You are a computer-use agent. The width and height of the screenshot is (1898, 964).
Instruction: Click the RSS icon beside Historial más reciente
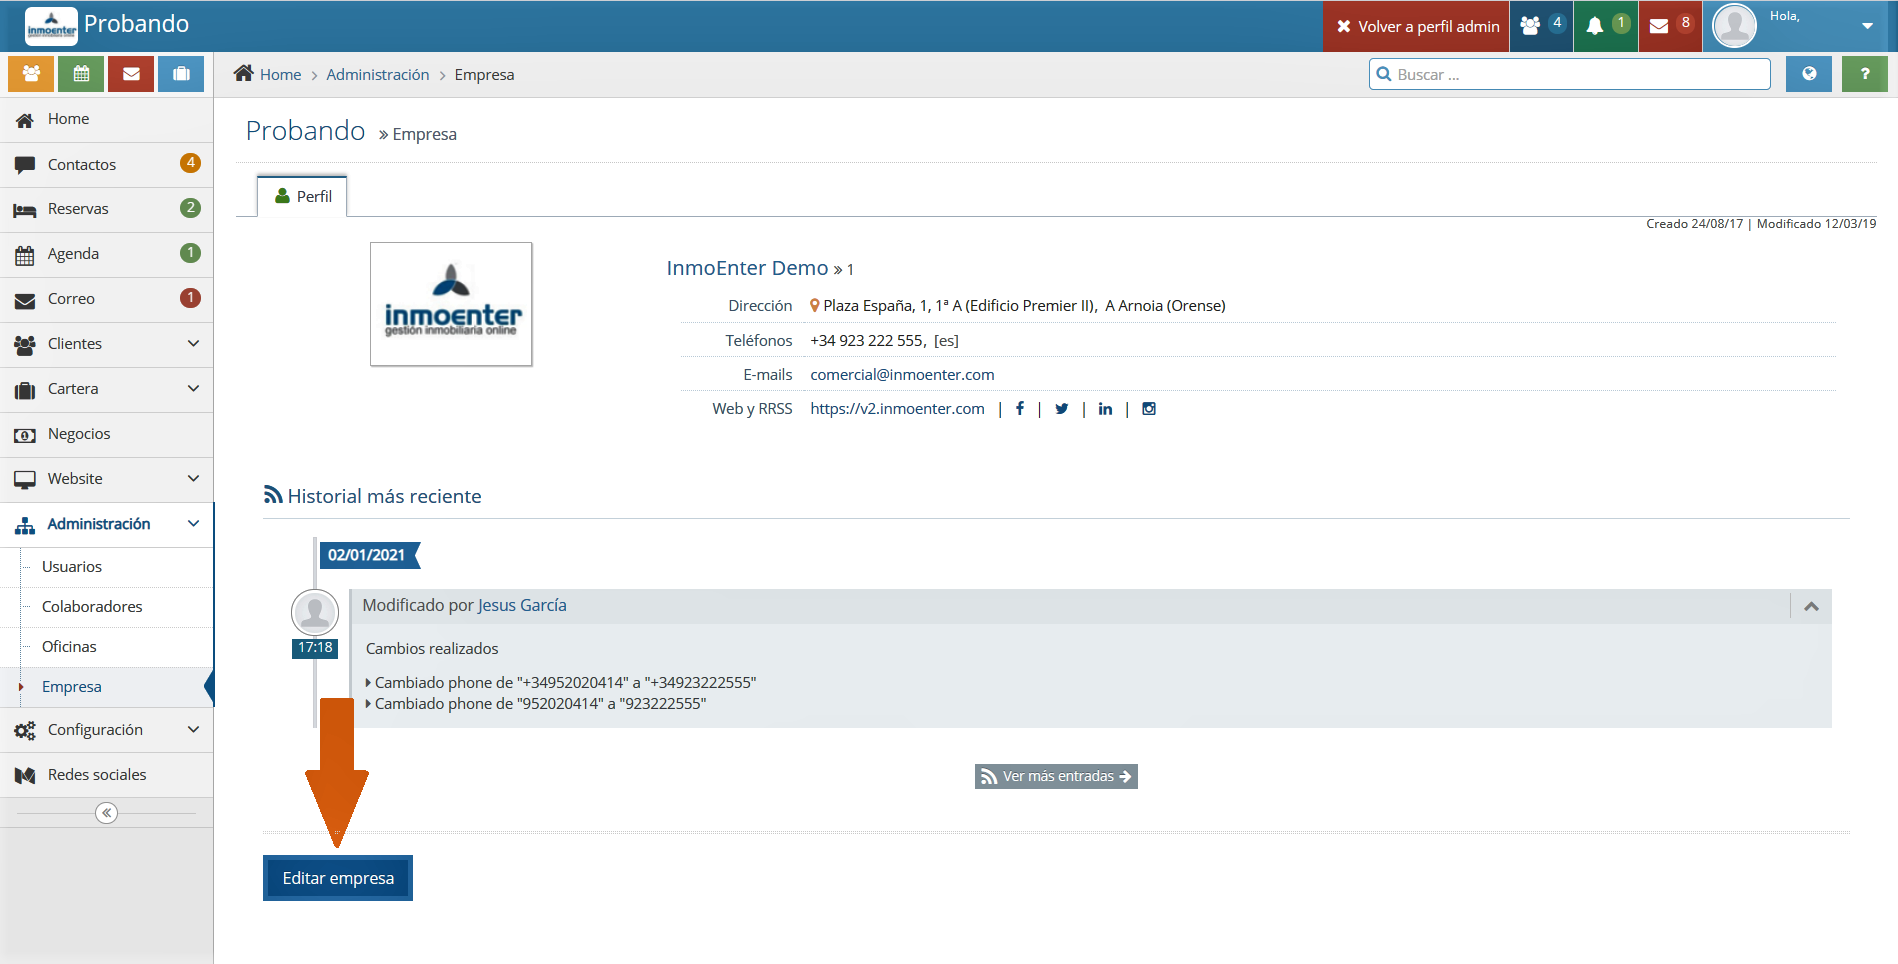(x=273, y=495)
